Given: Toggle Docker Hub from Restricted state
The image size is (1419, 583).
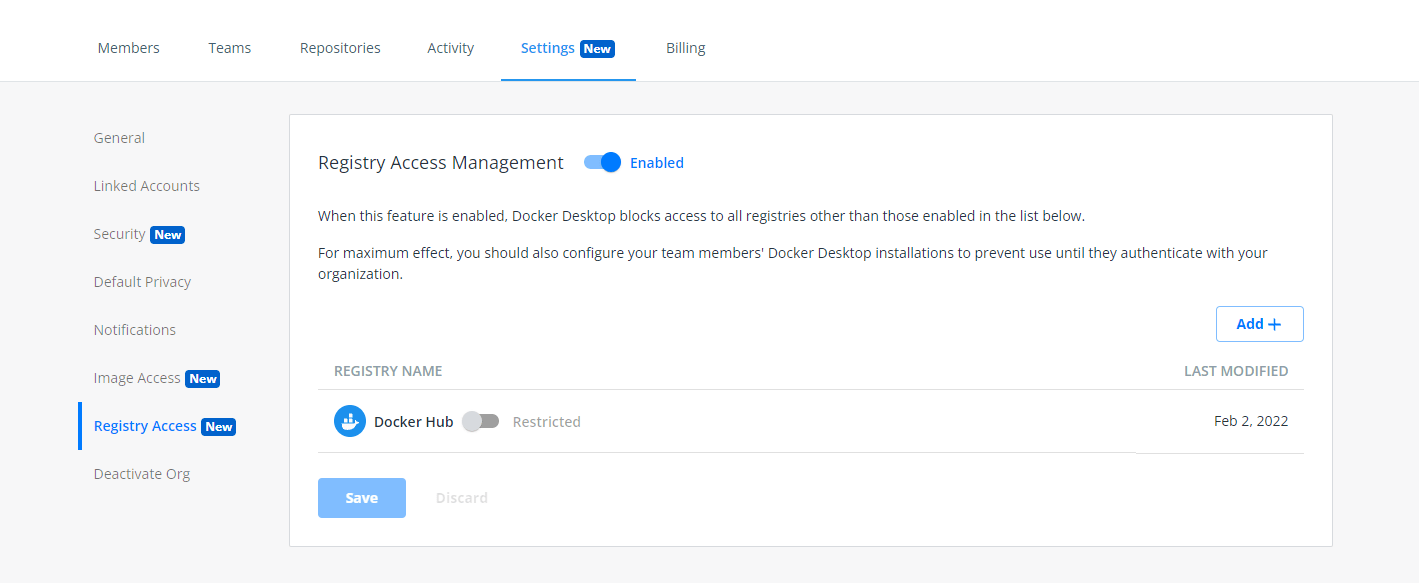Looking at the screenshot, I should 480,421.
